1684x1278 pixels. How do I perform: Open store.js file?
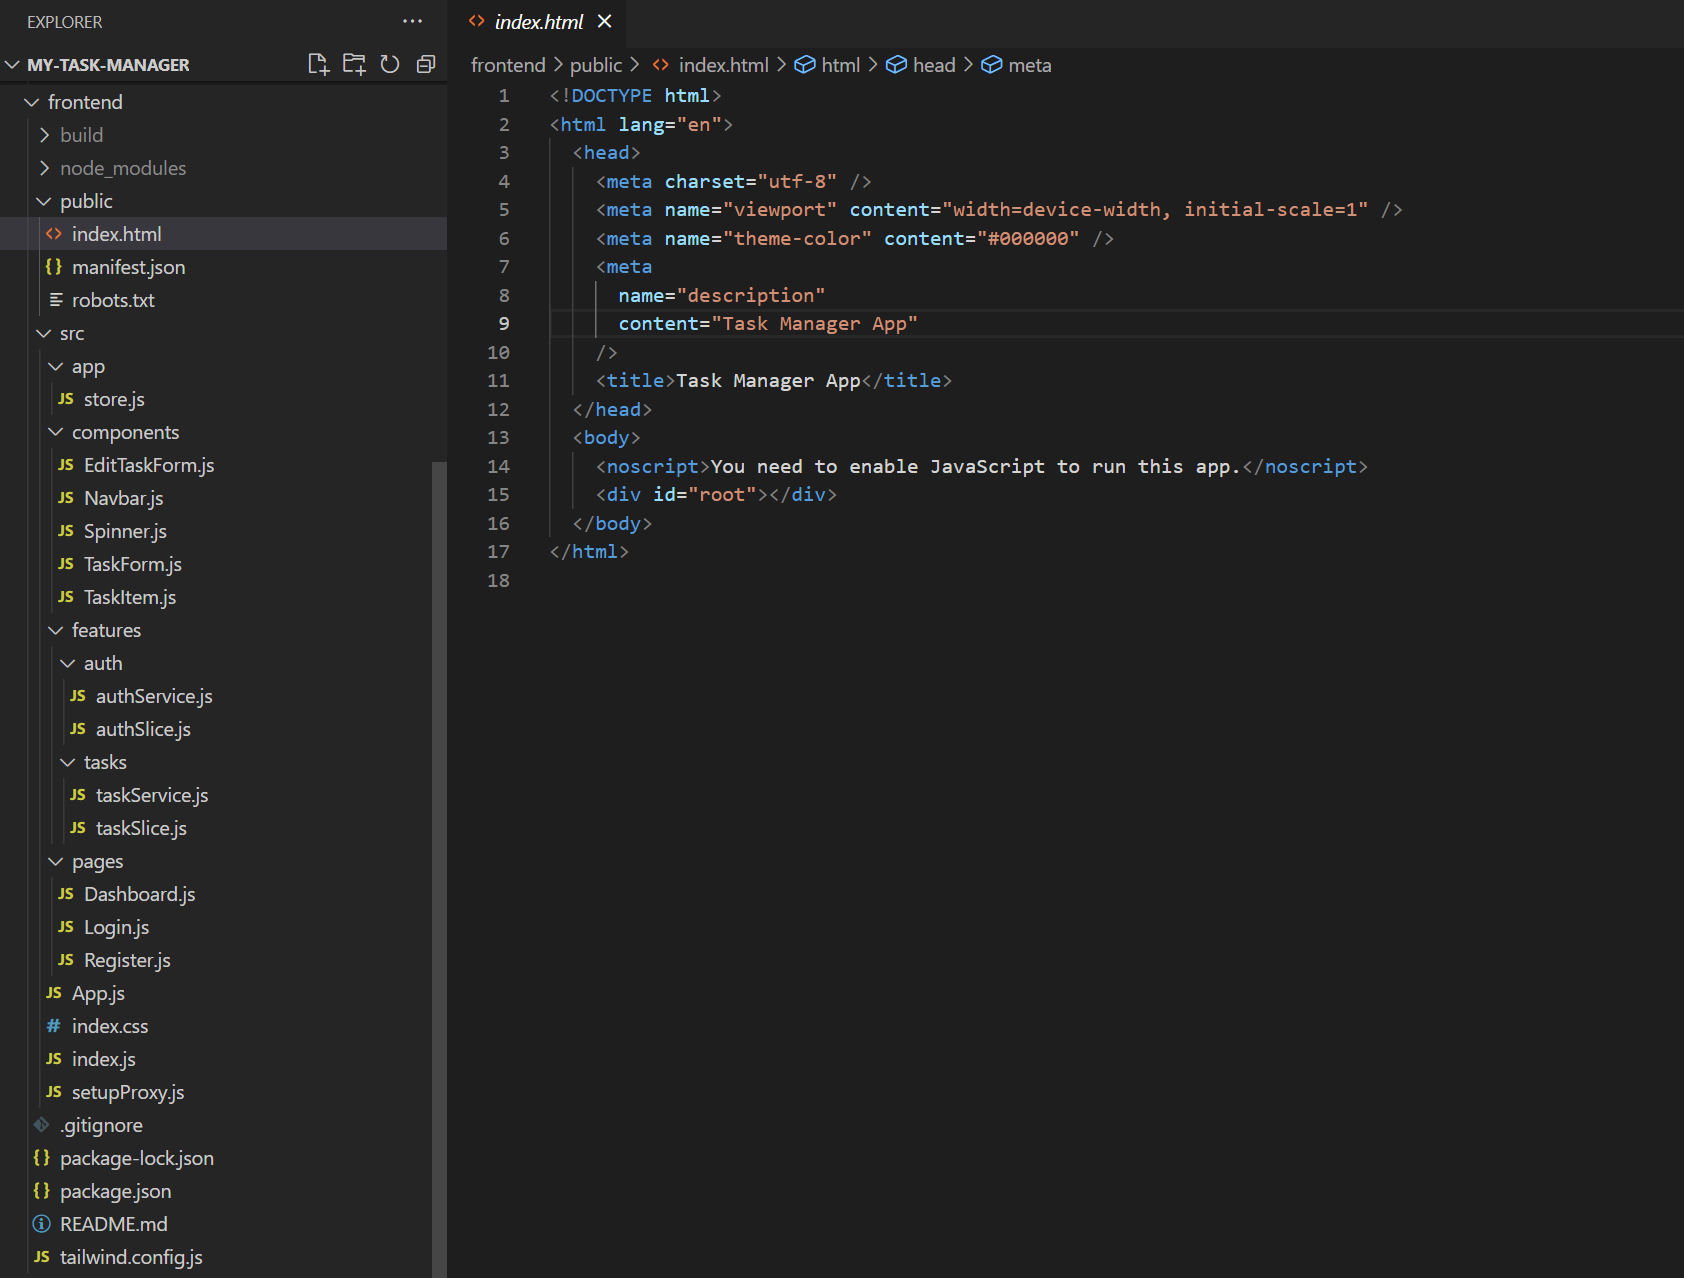(223, 399)
